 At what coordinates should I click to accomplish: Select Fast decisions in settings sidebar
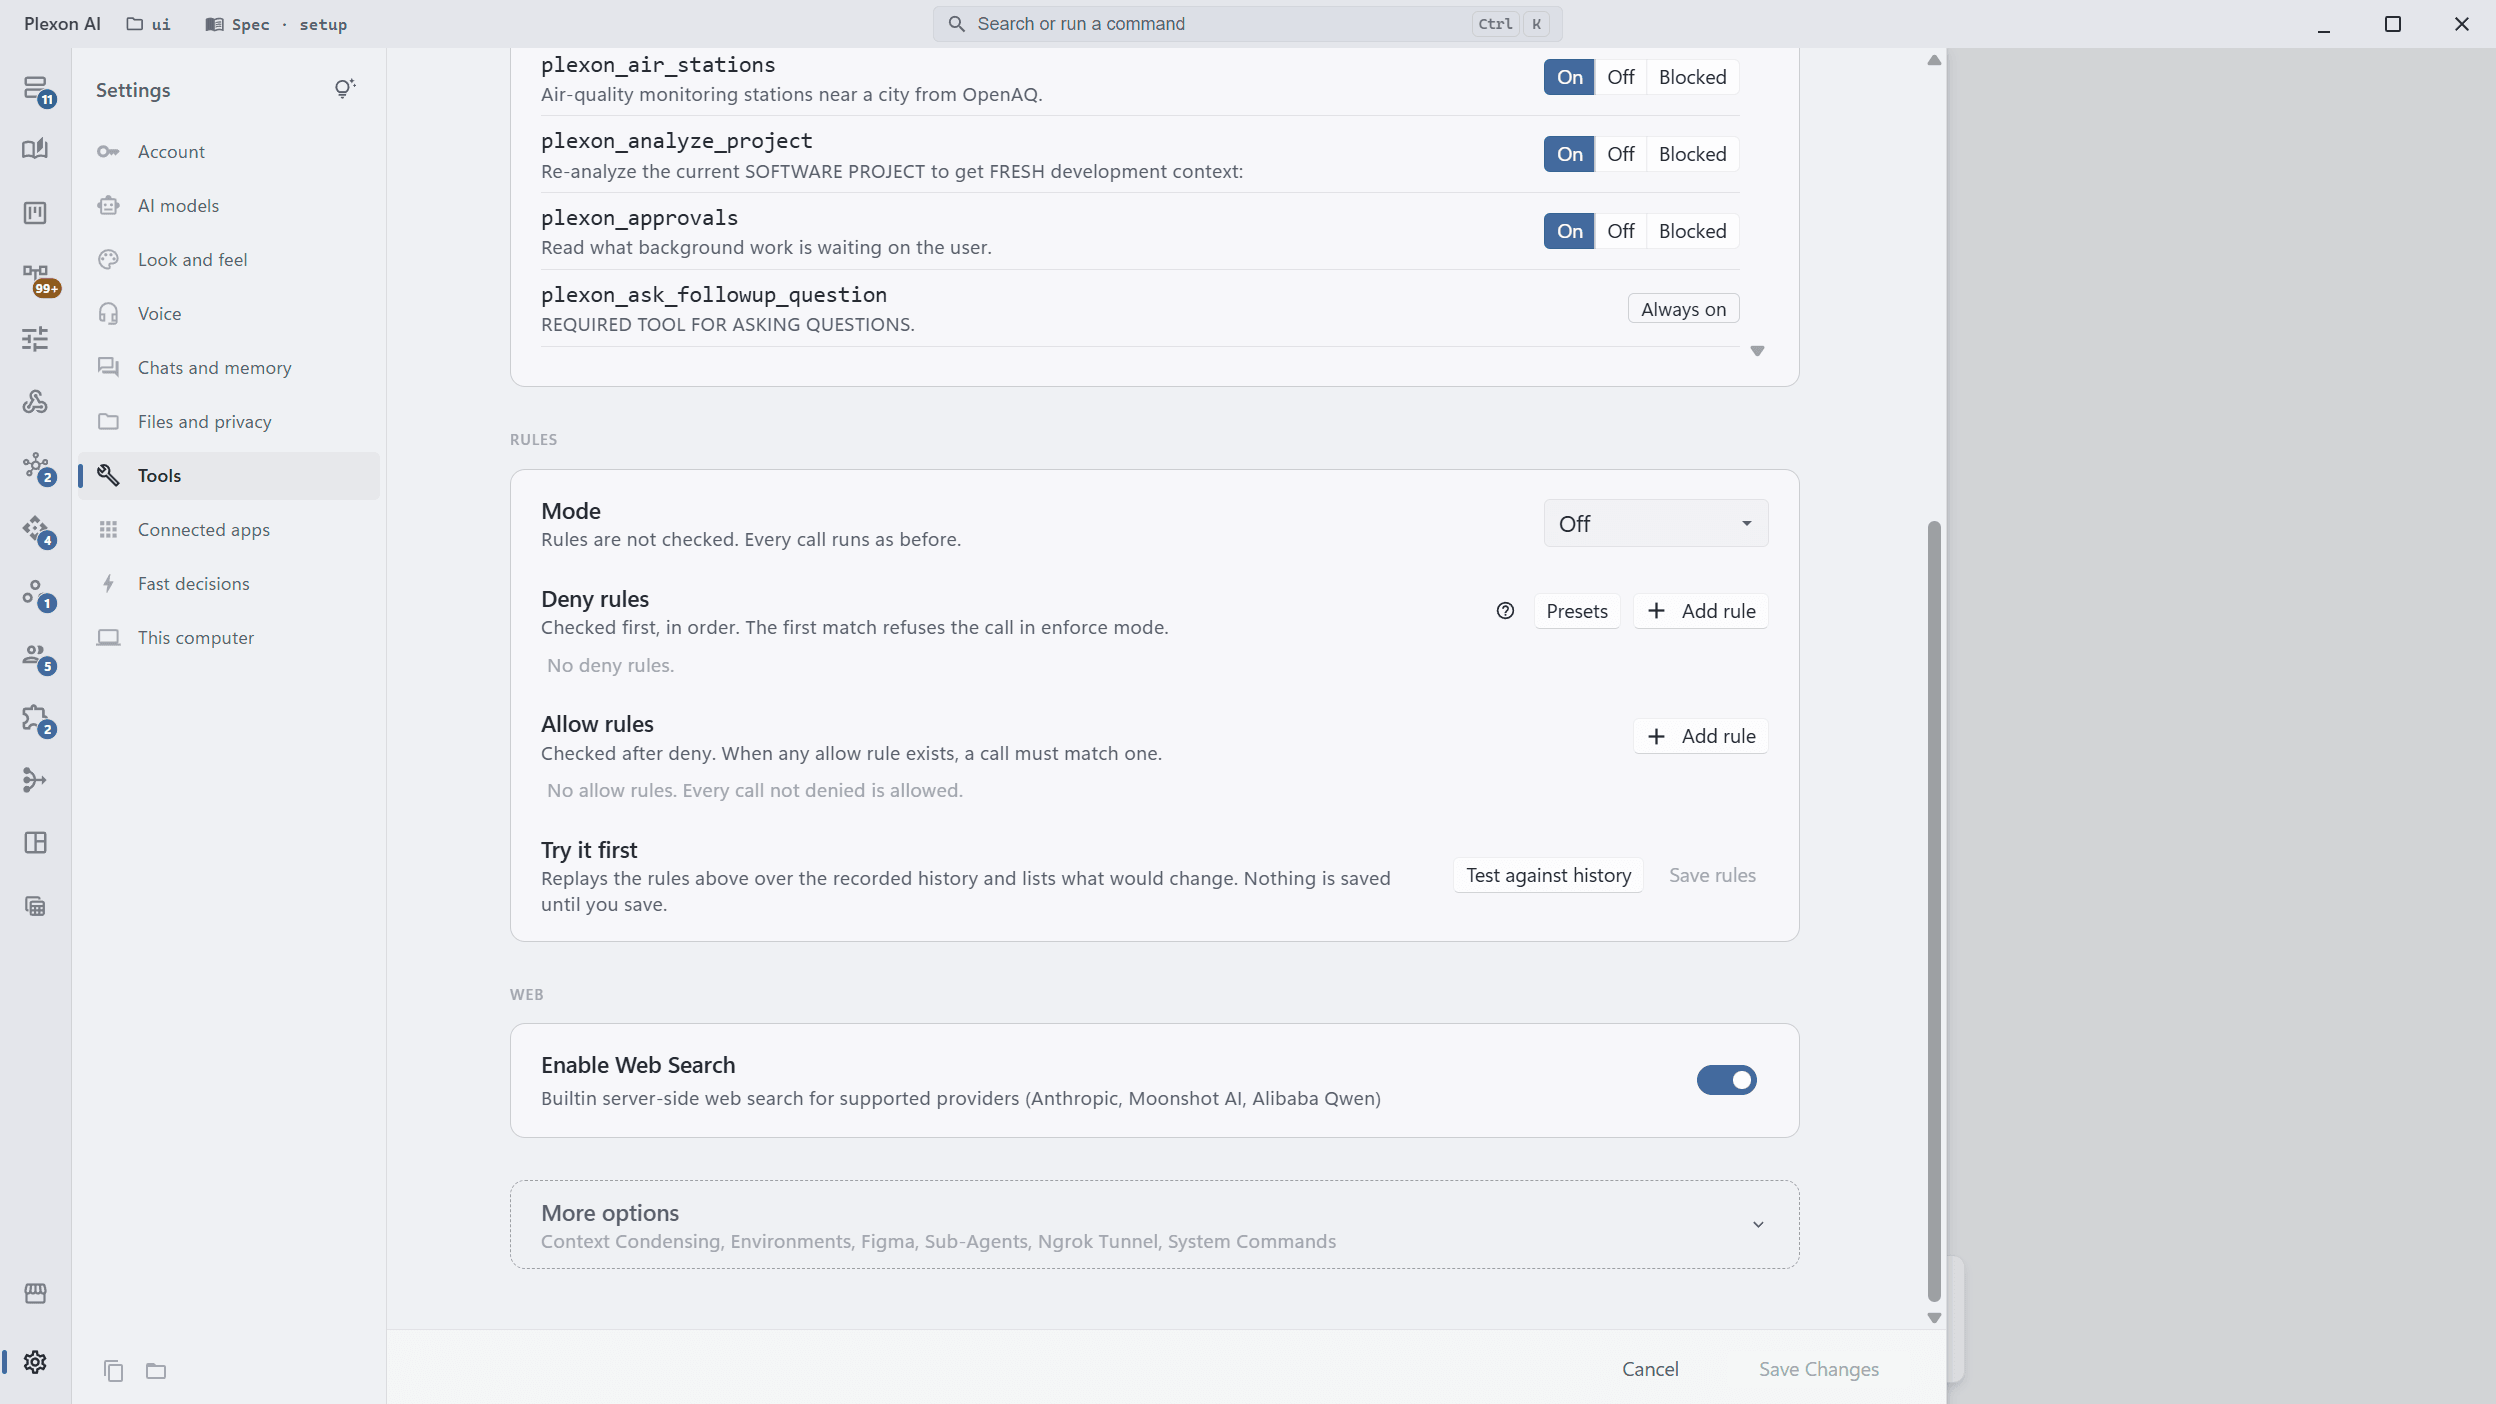[229, 584]
